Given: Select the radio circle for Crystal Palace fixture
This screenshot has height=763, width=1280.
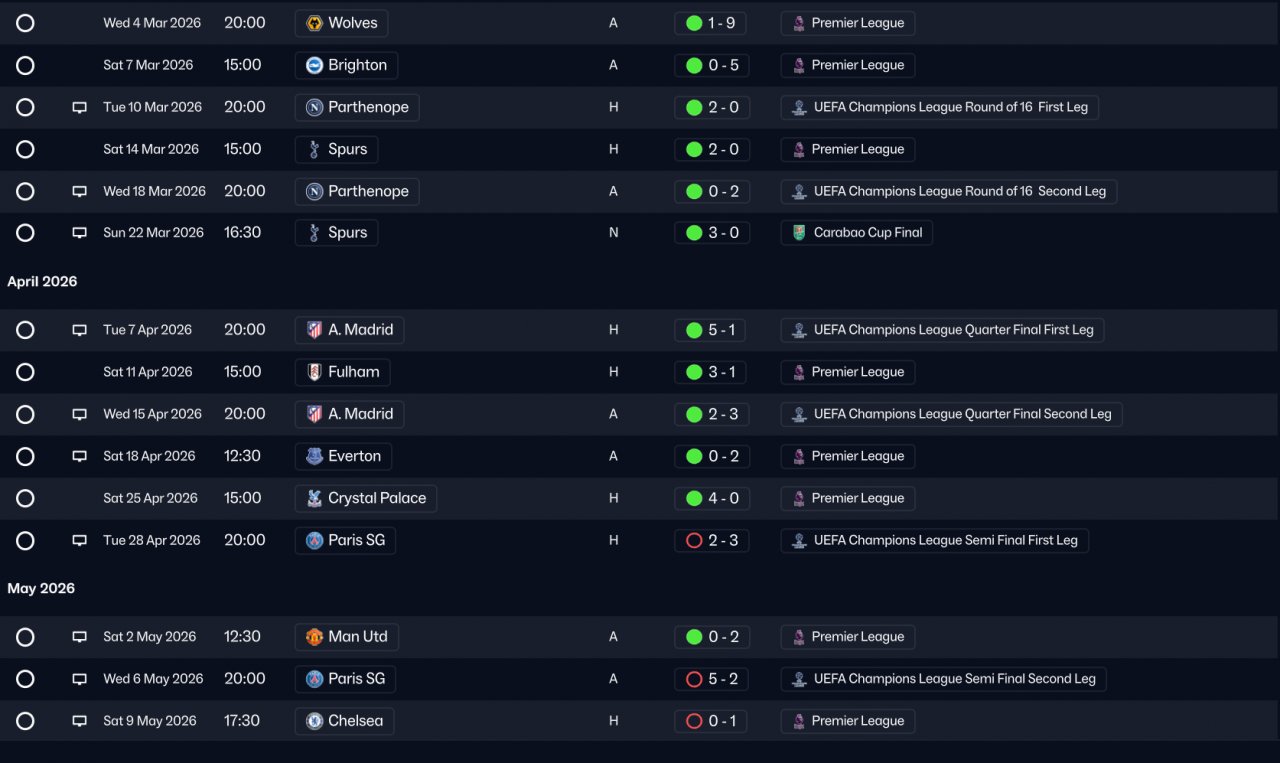Looking at the screenshot, I should [25, 498].
